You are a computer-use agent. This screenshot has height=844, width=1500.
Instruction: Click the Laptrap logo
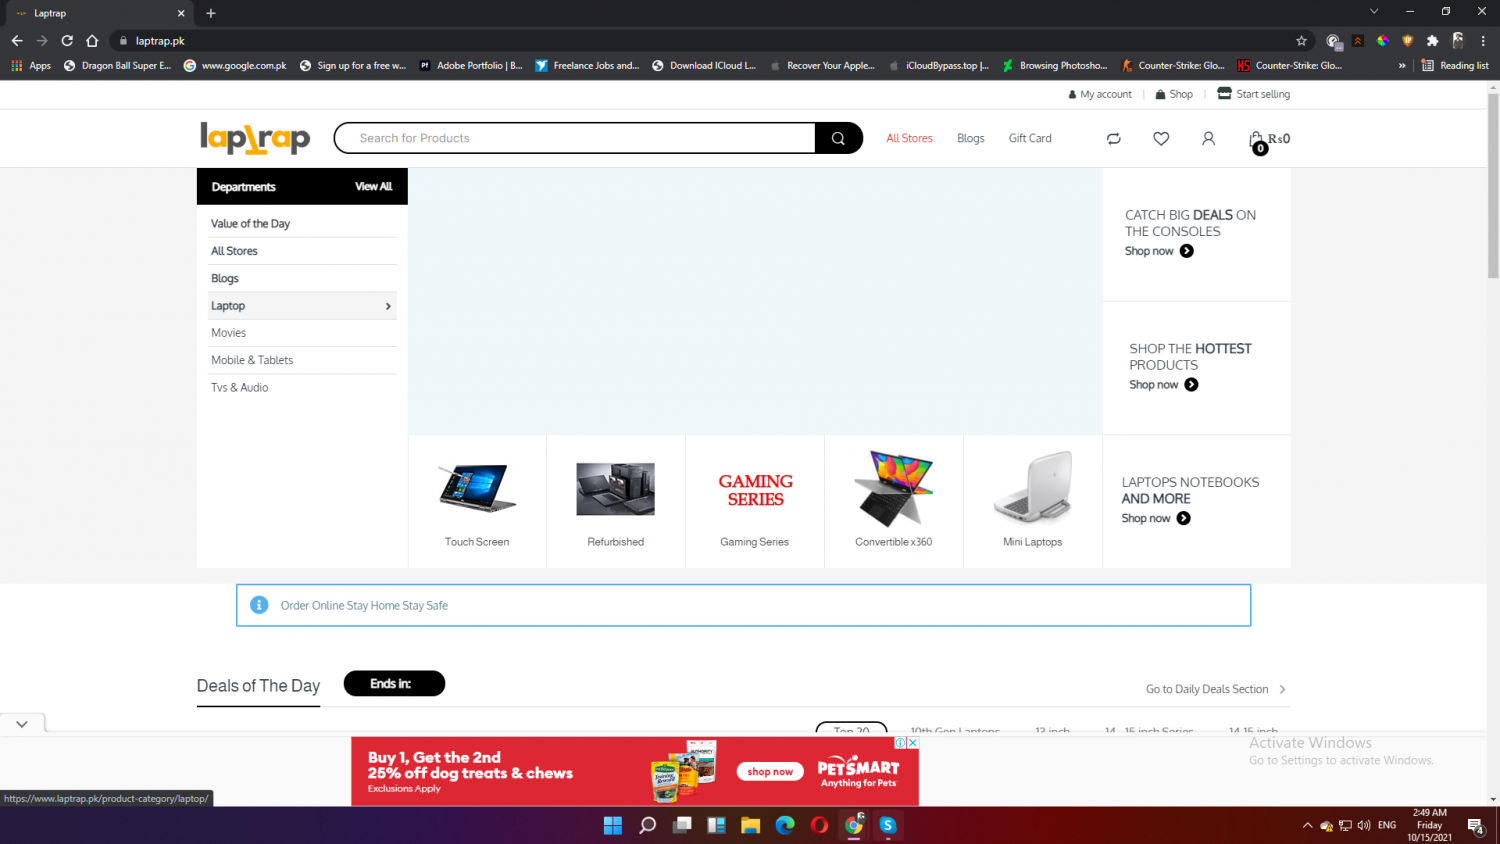tap(255, 138)
